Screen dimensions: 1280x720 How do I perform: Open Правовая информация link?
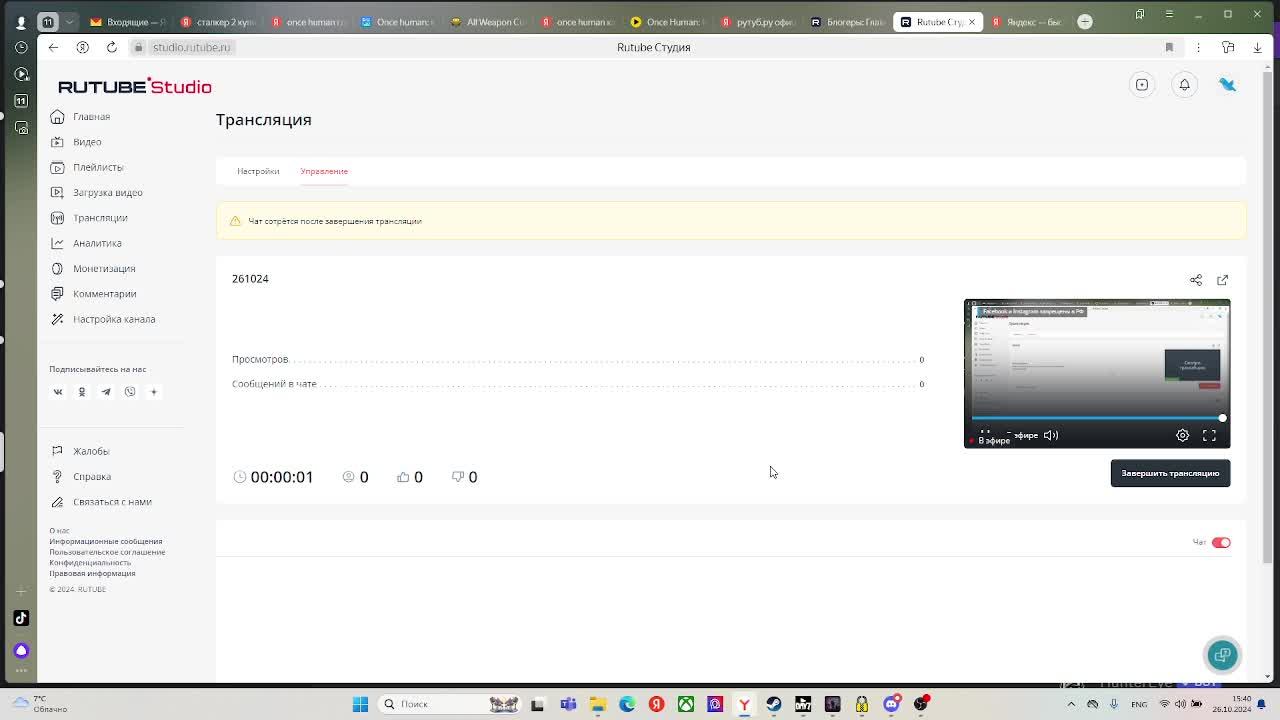[92, 574]
